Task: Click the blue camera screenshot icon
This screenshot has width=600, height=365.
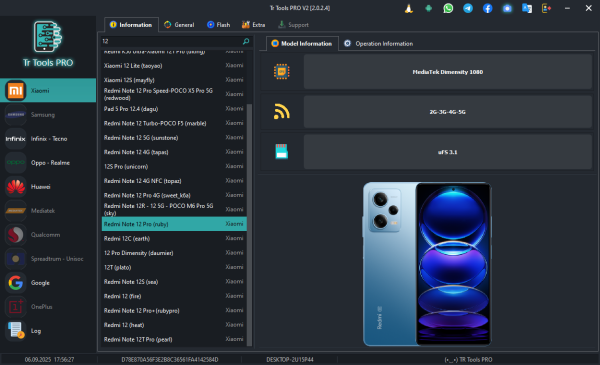Action: coord(507,8)
